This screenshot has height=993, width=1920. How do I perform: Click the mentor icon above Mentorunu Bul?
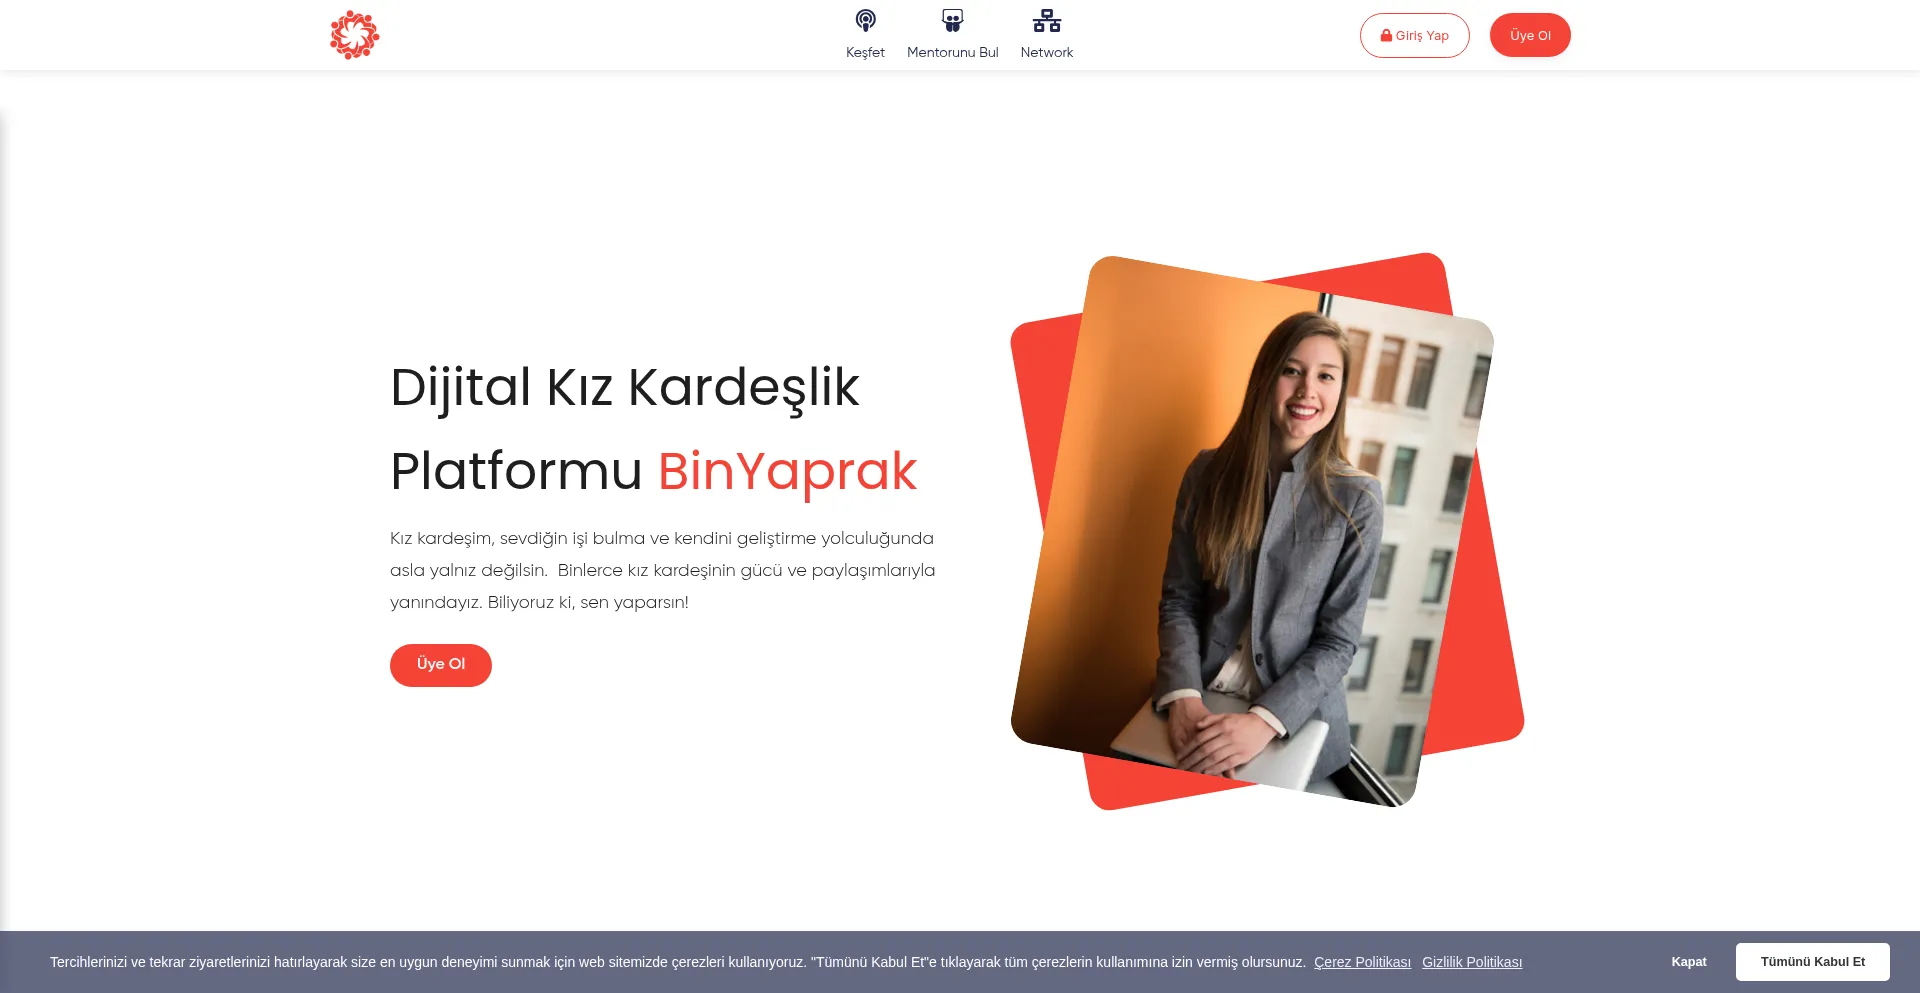(952, 21)
